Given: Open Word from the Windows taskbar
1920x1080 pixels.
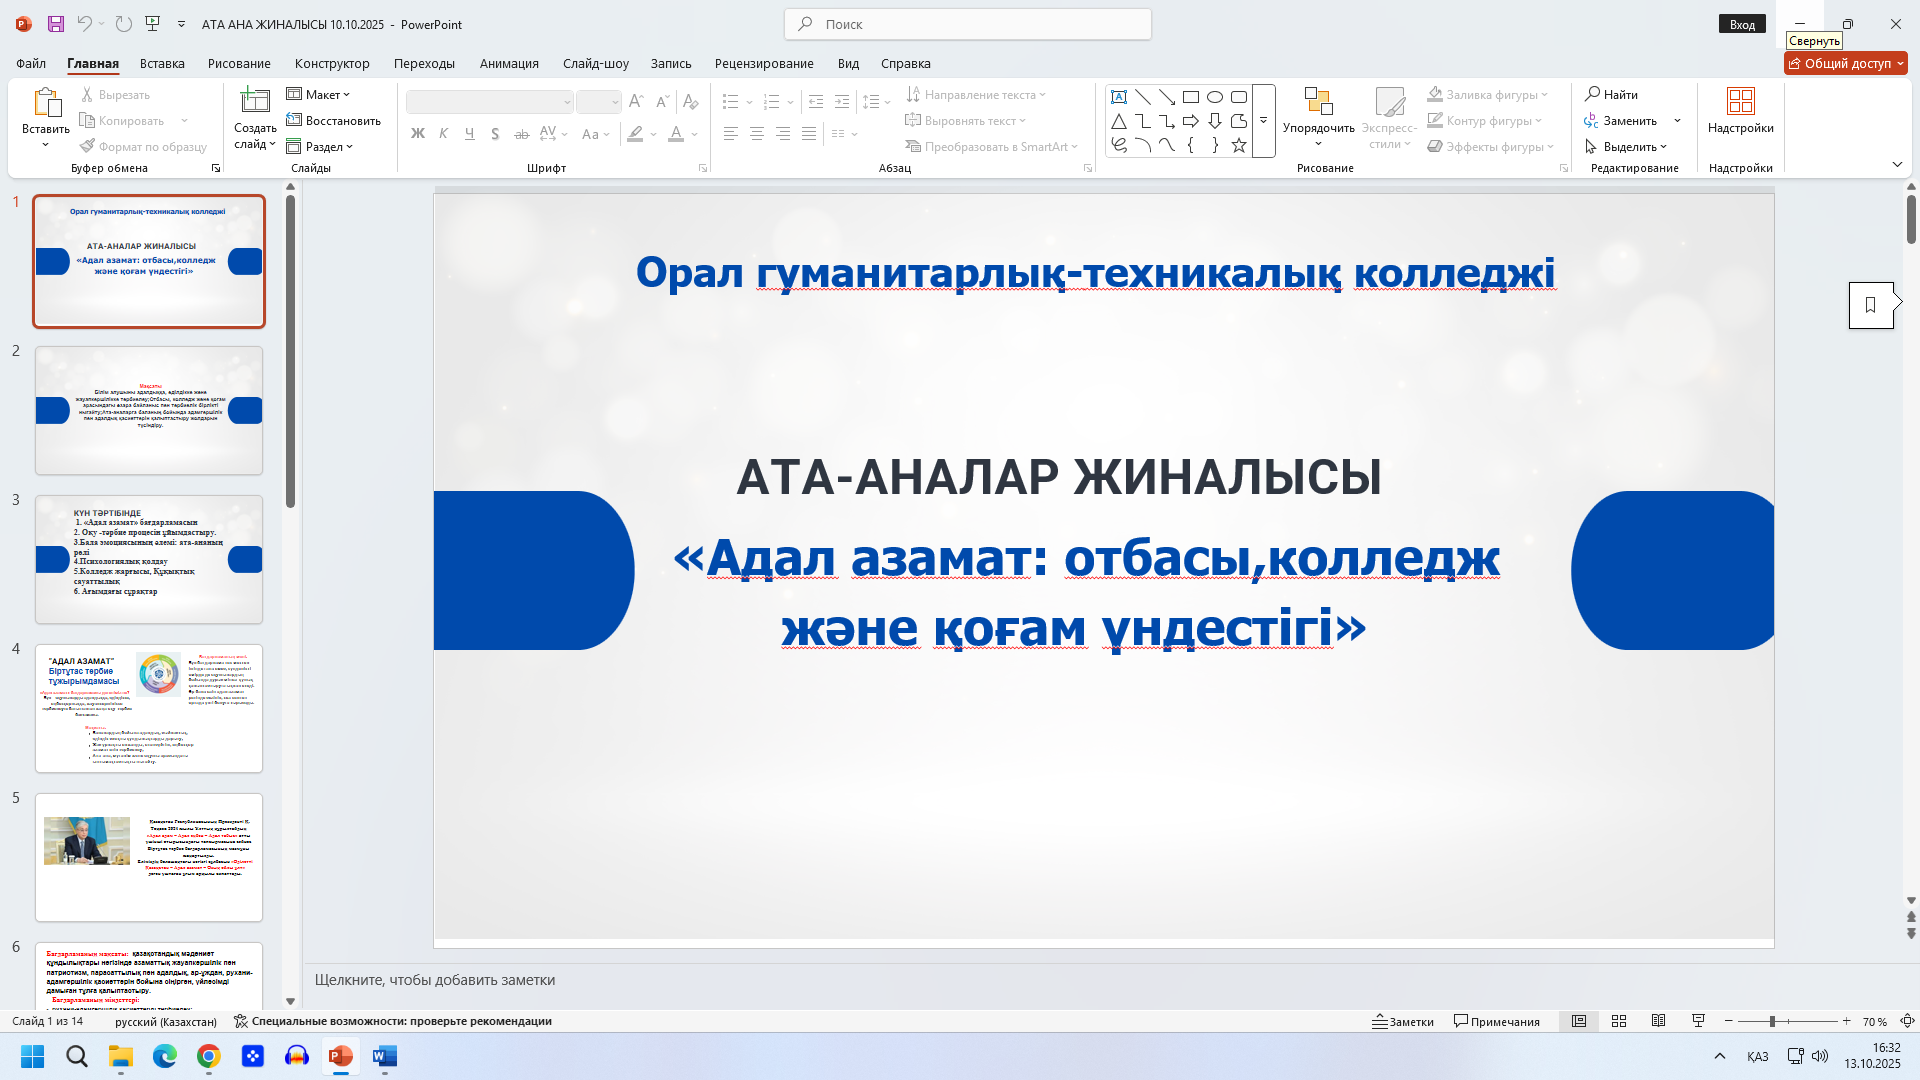Looking at the screenshot, I should coord(385,1056).
